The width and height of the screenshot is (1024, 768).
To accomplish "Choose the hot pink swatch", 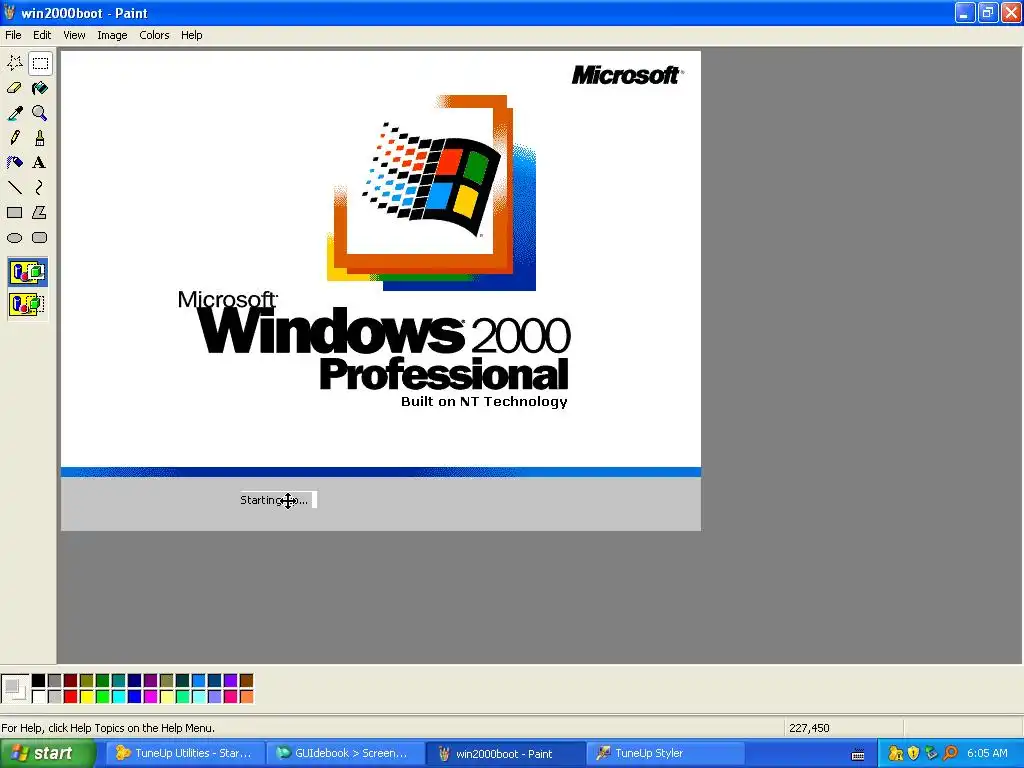I will pos(231,697).
